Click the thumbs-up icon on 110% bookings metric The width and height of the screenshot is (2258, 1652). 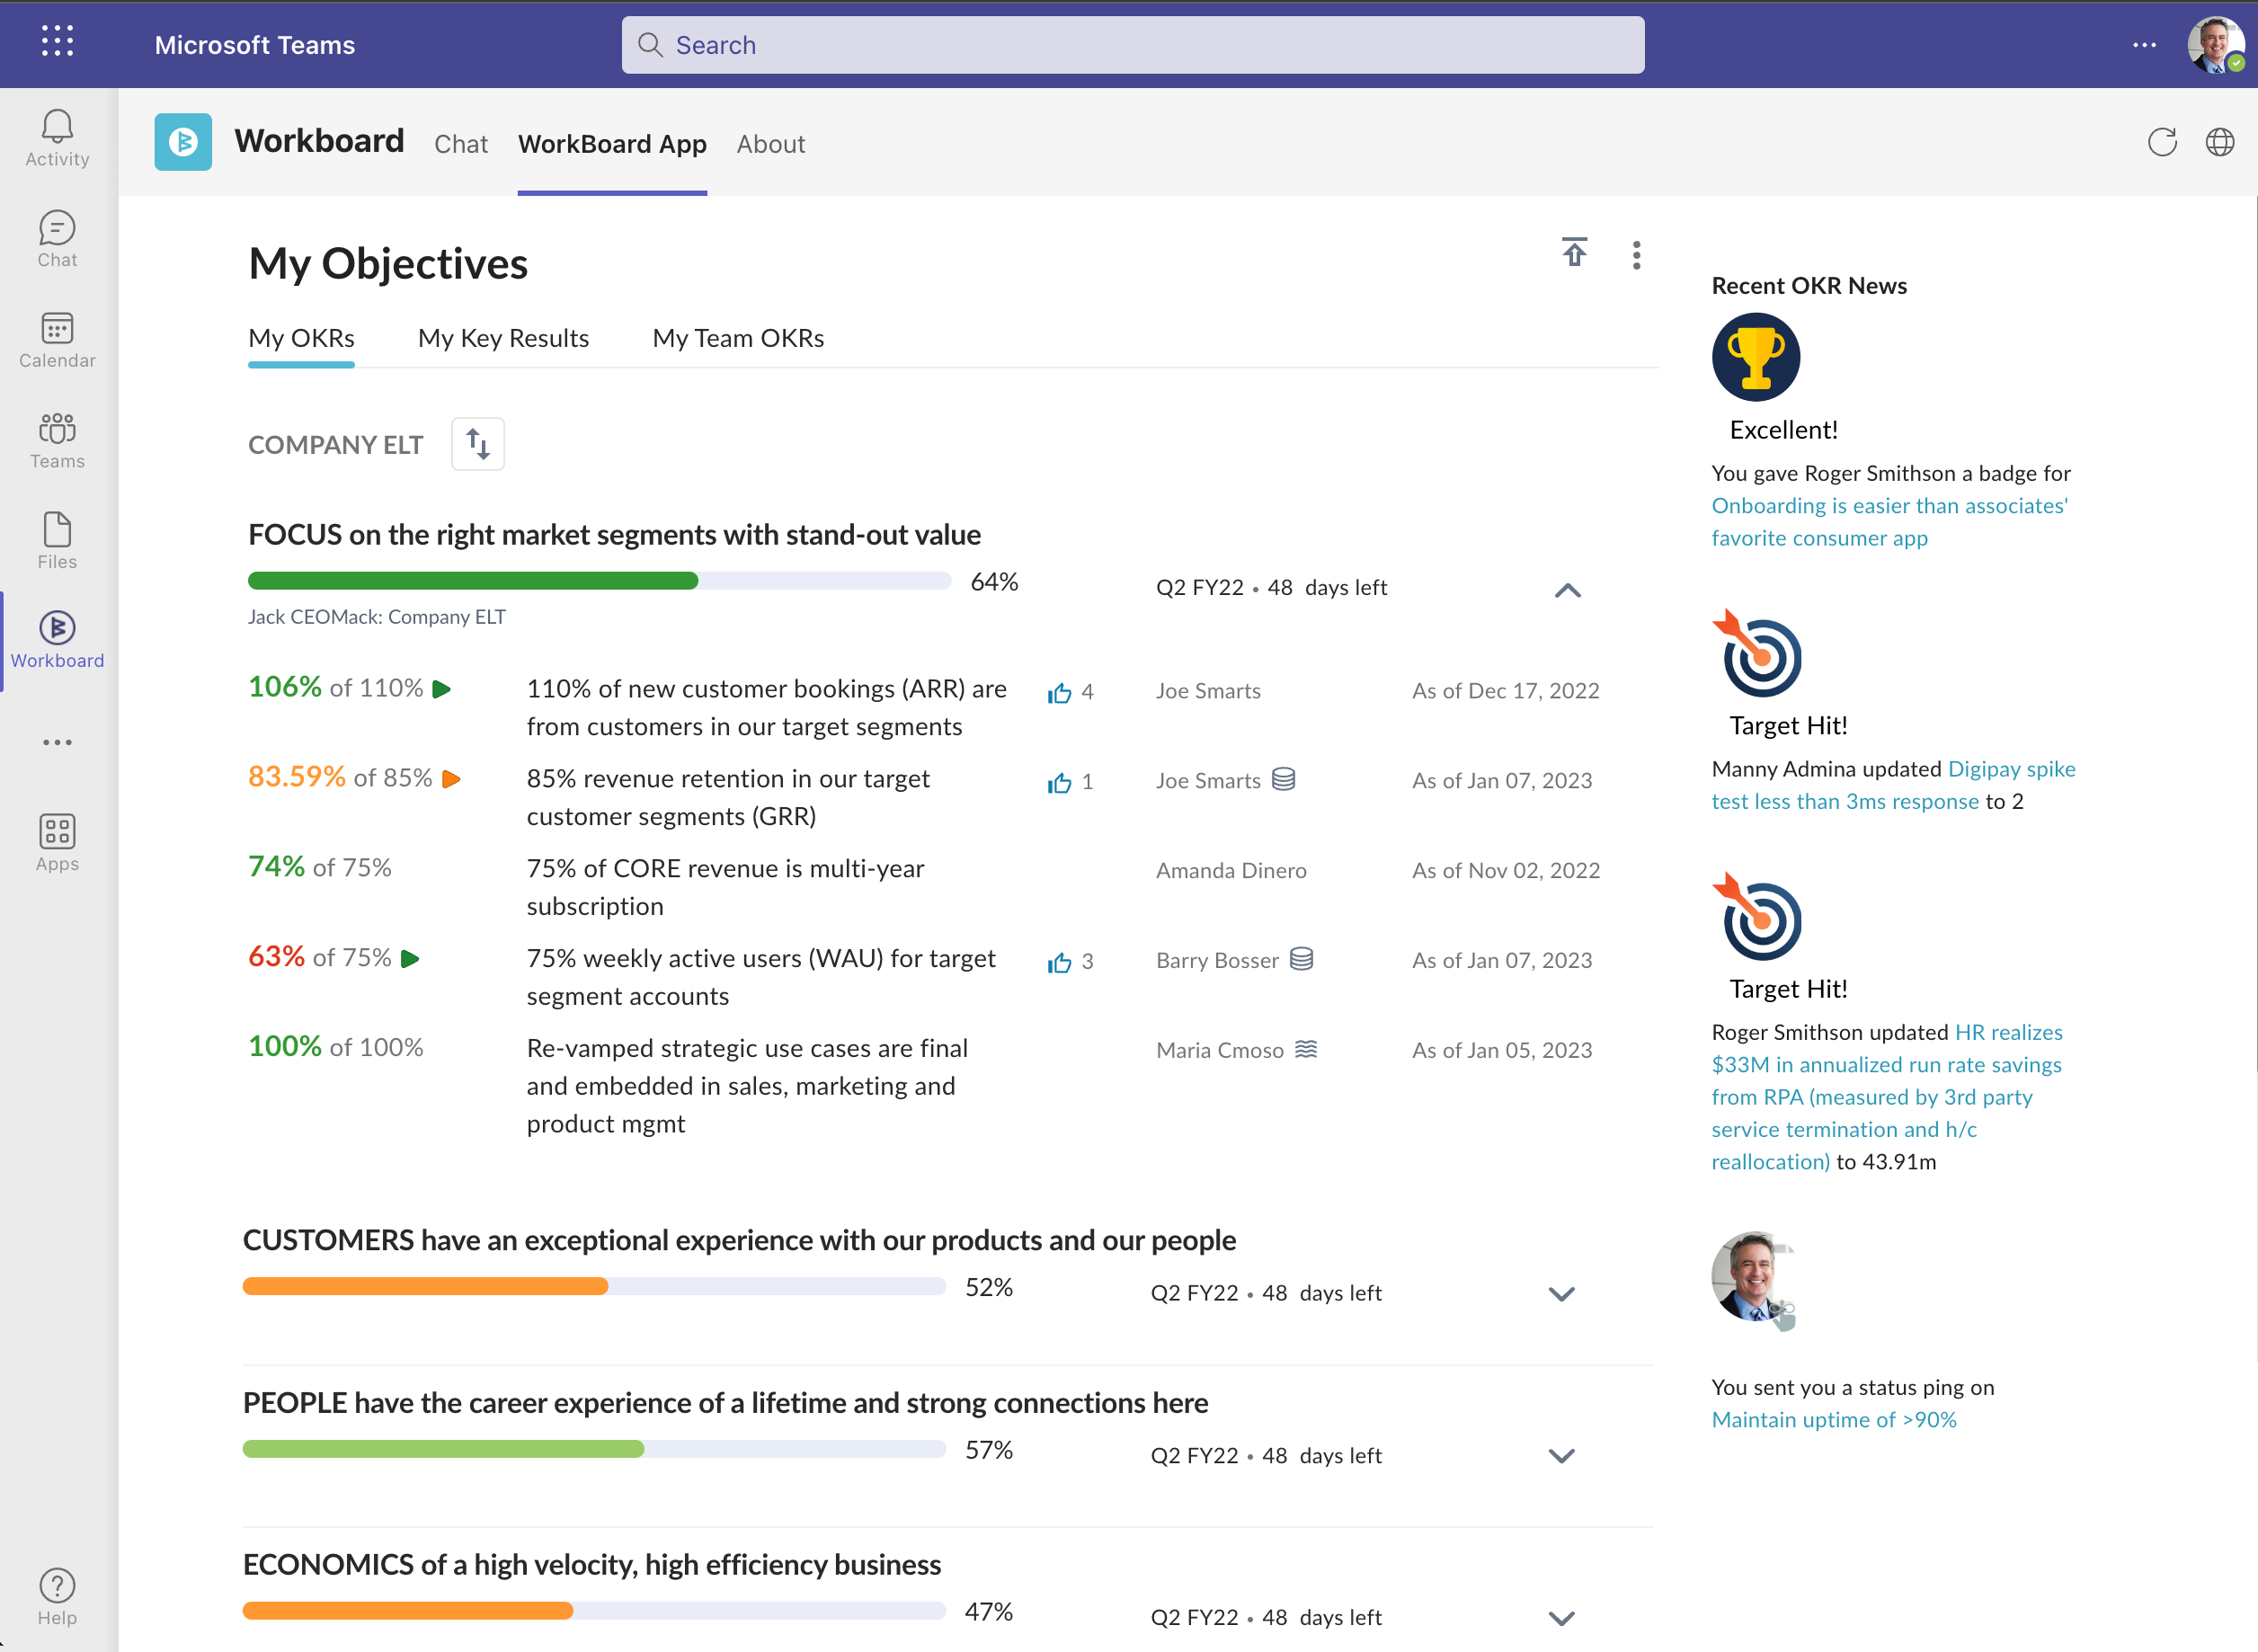[x=1061, y=689]
